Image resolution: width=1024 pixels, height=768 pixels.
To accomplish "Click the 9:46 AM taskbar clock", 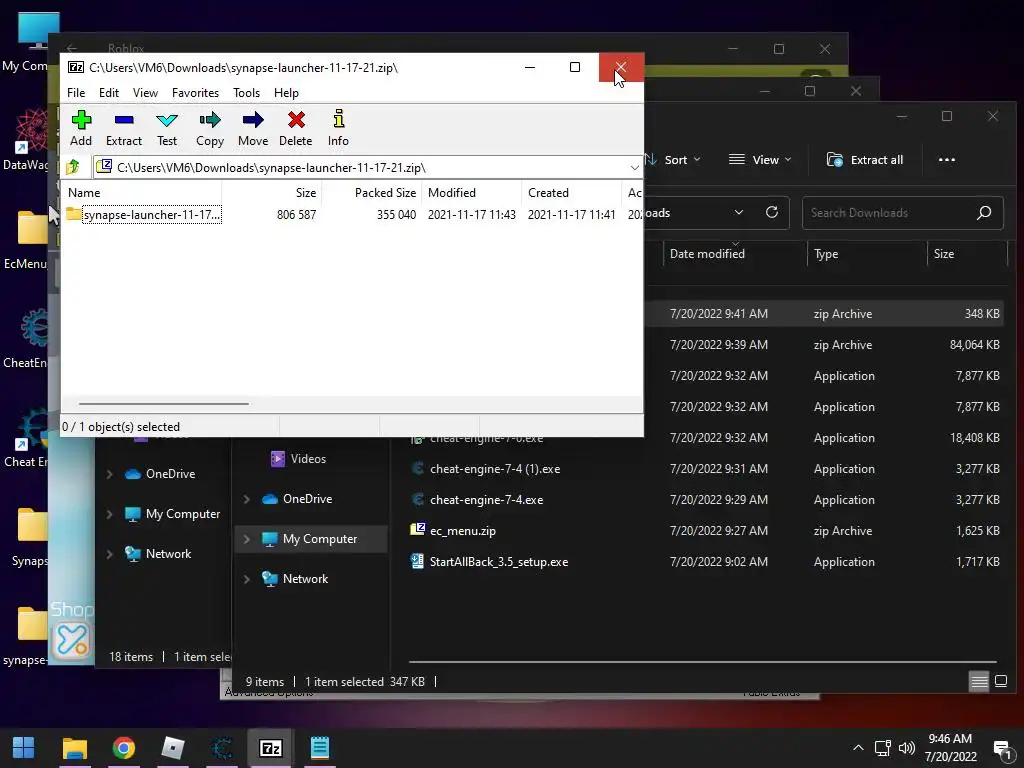I will (x=950, y=739).
